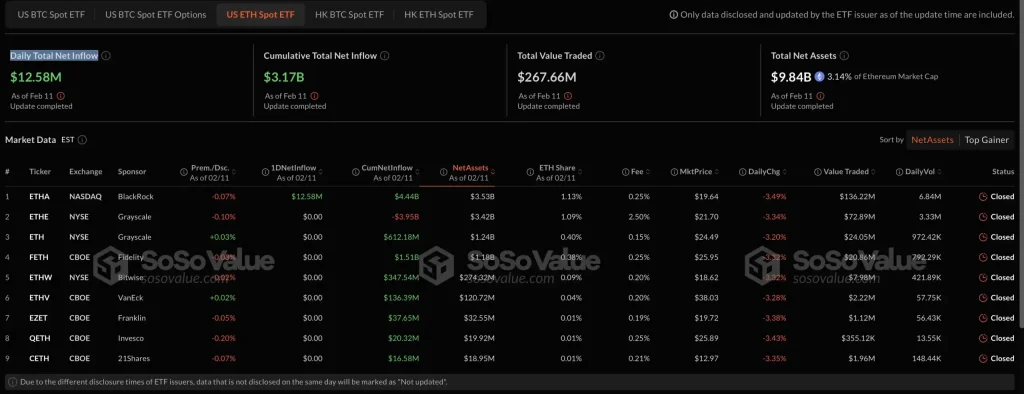Click info icon next to Market Data EST
1024x394 pixels.
click(82, 140)
